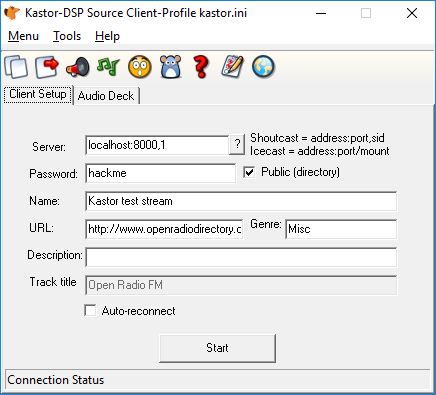Click into the Password field

click(x=160, y=173)
